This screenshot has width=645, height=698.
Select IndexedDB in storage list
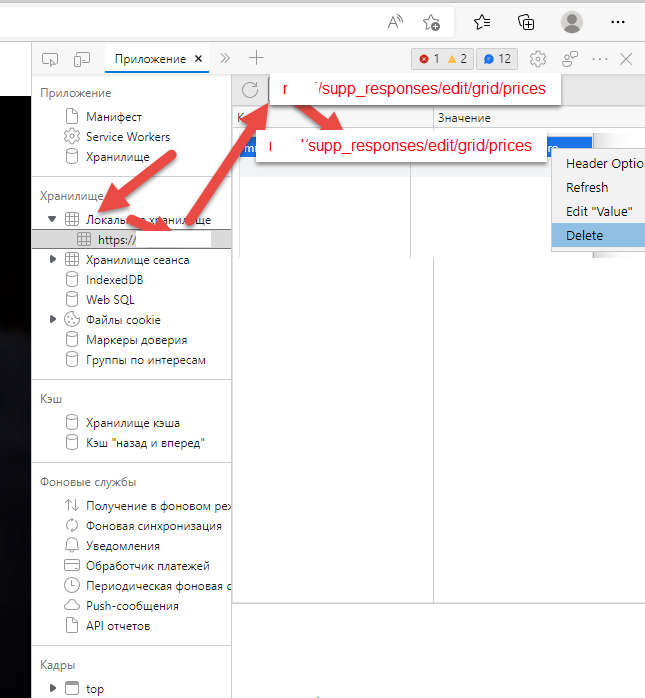tap(114, 280)
